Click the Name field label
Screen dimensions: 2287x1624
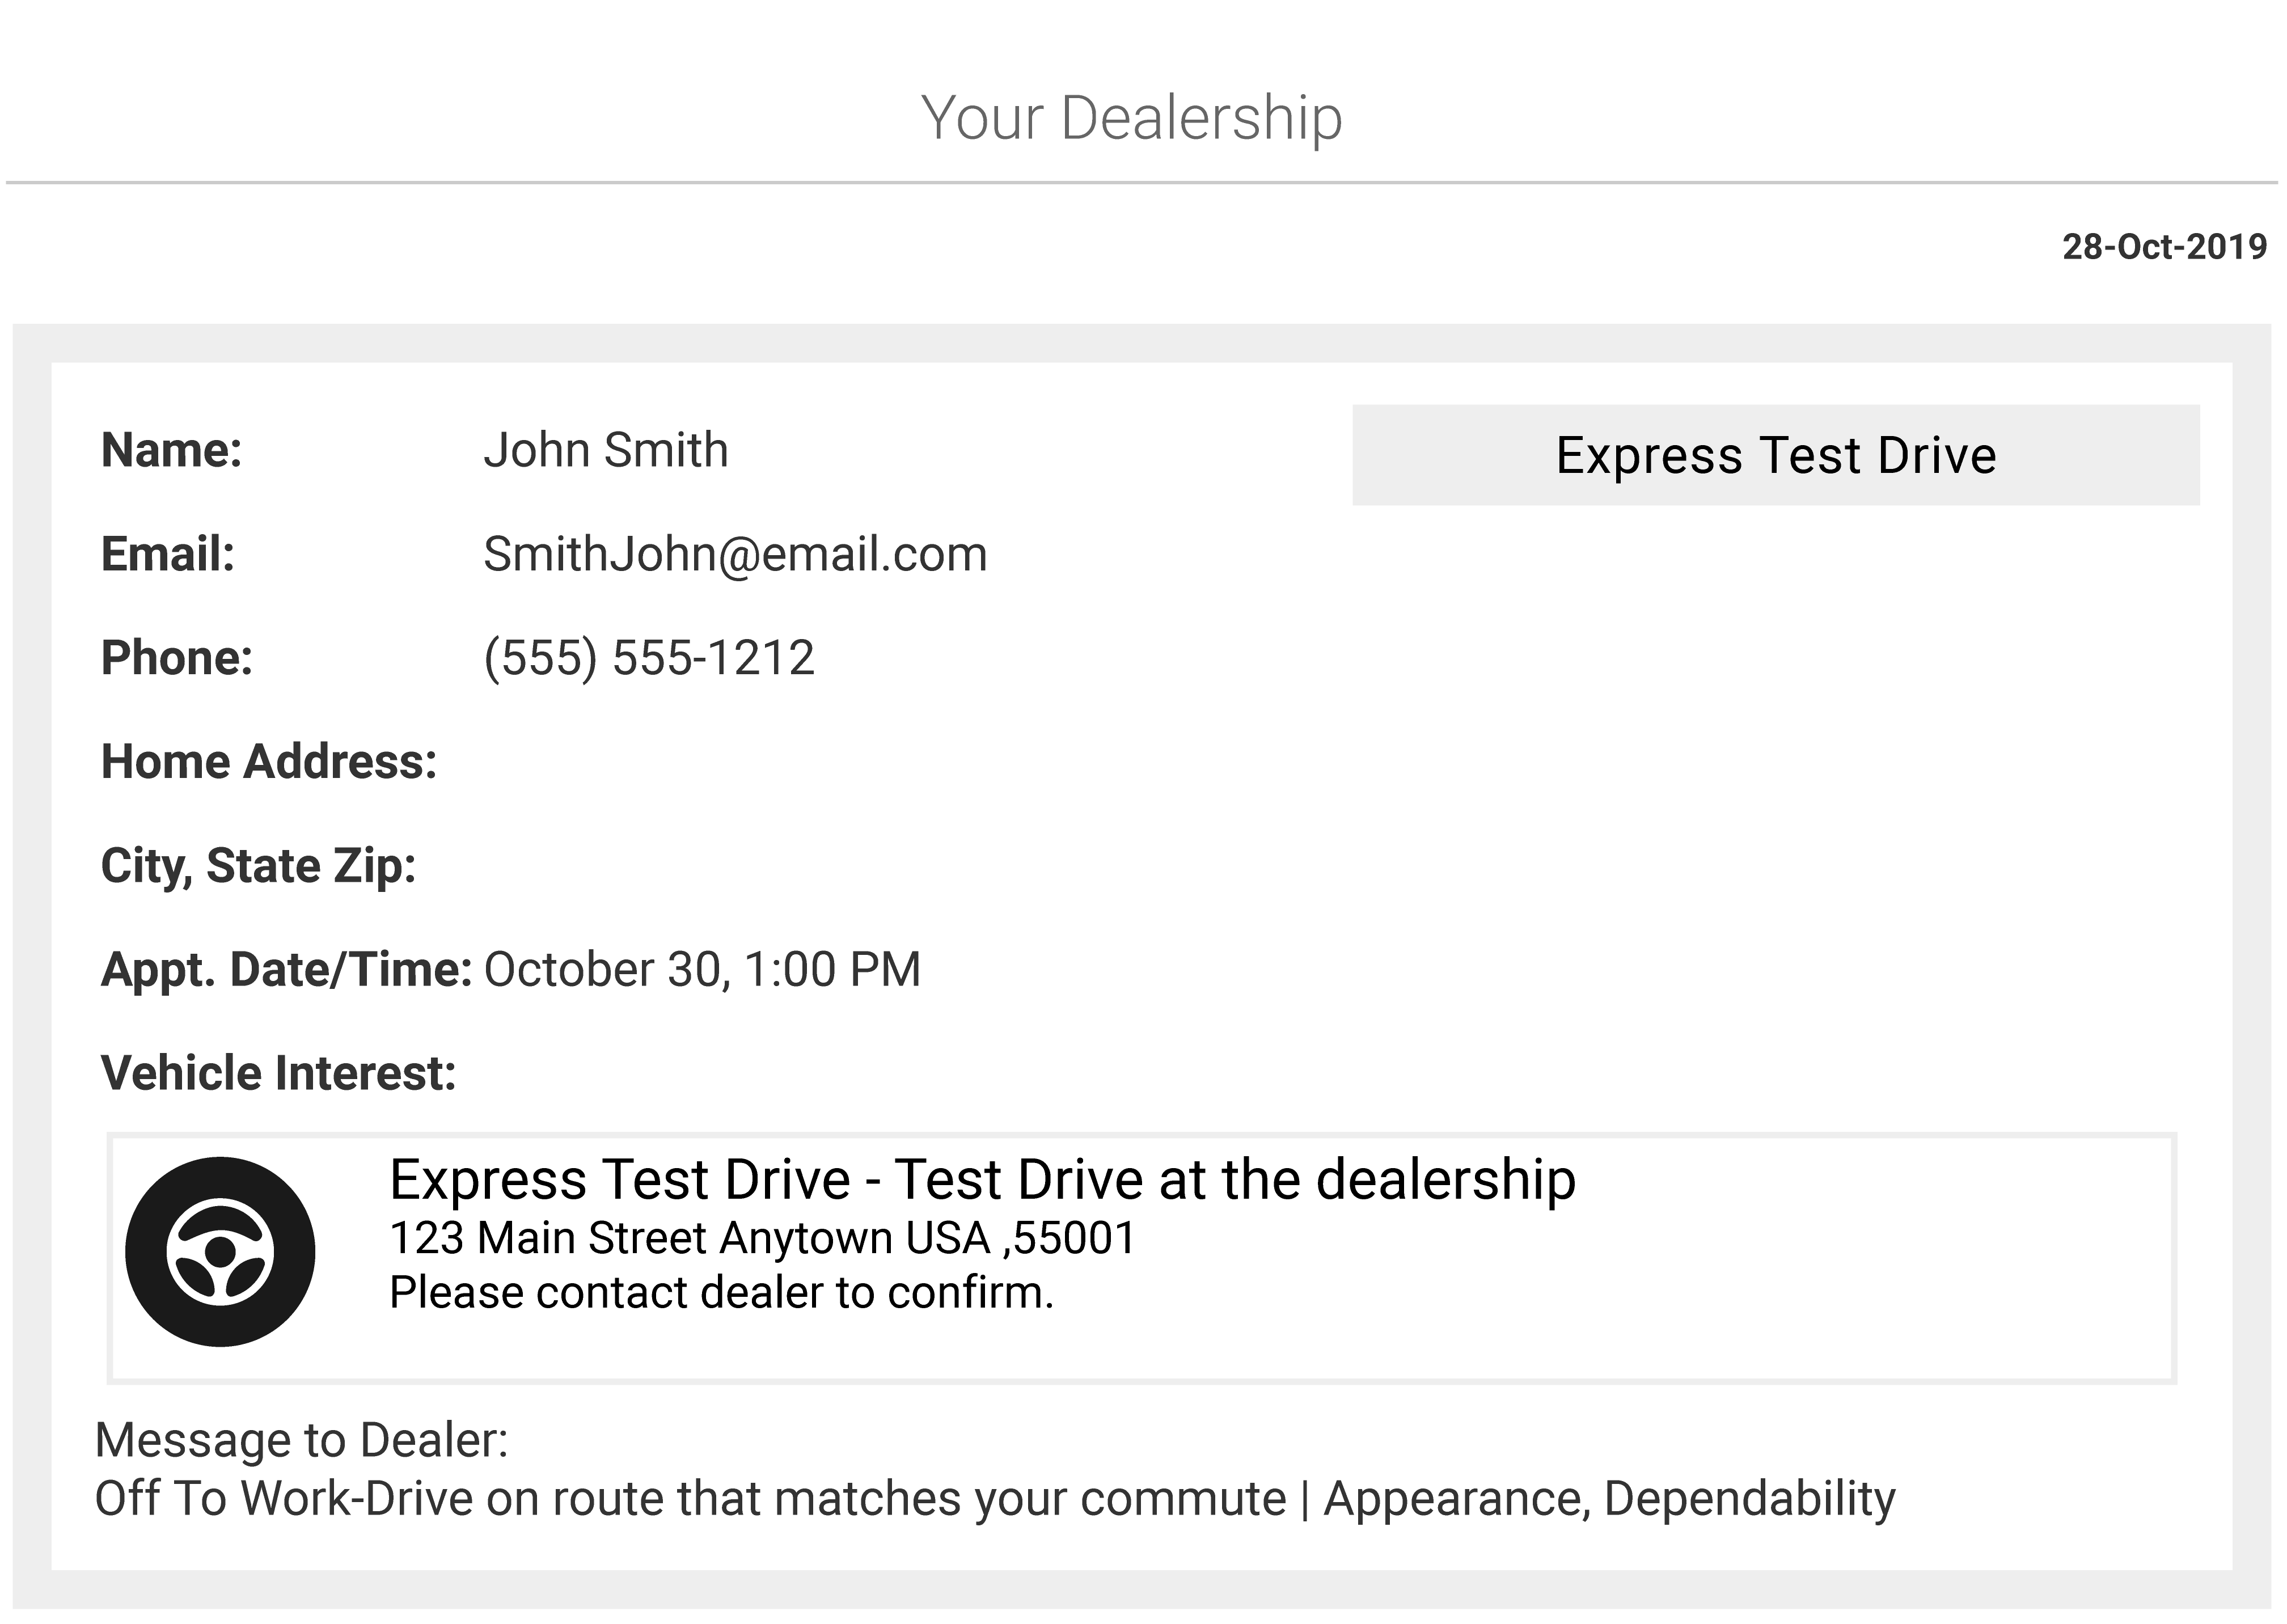tap(172, 450)
